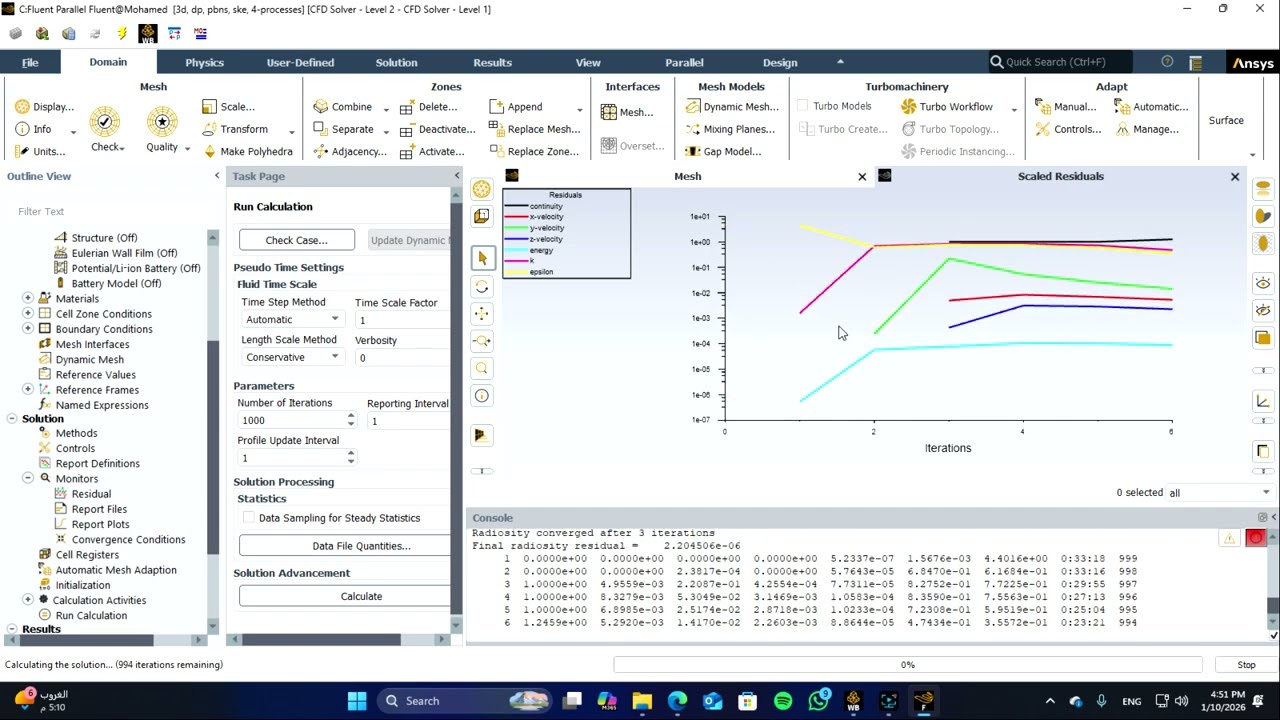Enable Data Sampling for Steady Statistics
Image resolution: width=1280 pixels, height=720 pixels.
click(249, 518)
